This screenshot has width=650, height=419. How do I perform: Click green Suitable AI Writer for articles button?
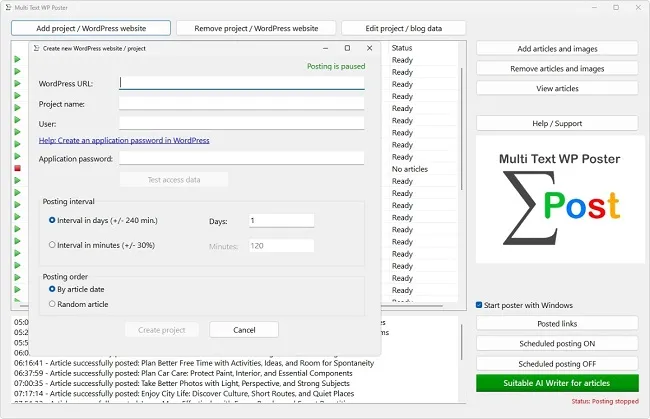[x=557, y=383]
